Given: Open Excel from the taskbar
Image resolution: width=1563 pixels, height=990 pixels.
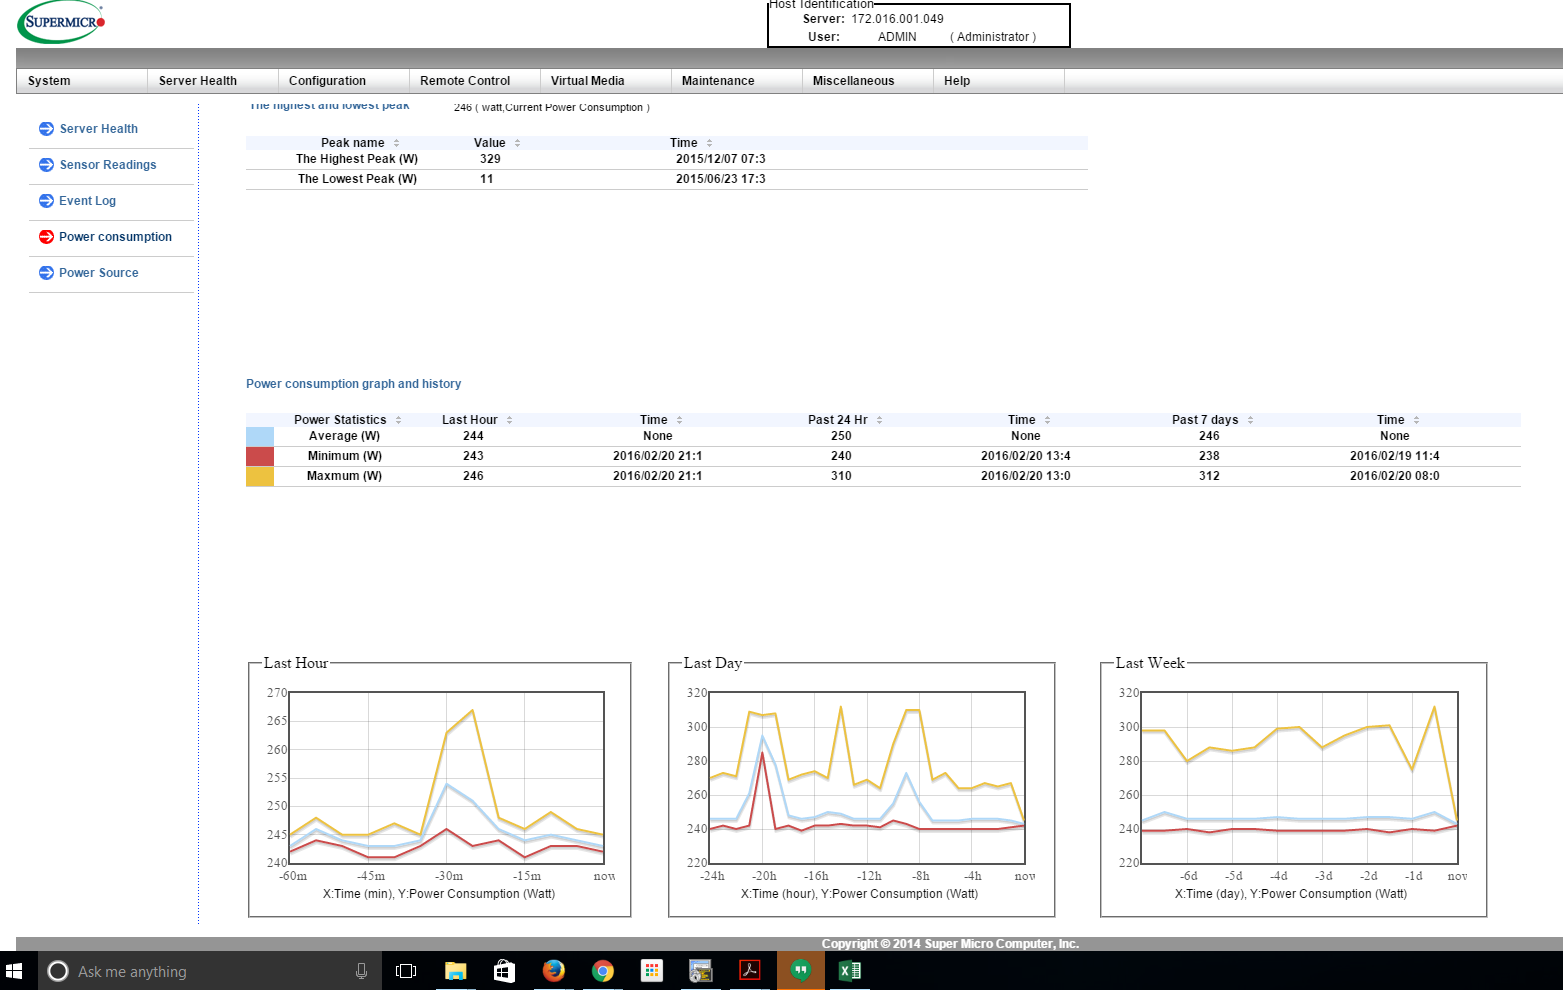Looking at the screenshot, I should (850, 971).
